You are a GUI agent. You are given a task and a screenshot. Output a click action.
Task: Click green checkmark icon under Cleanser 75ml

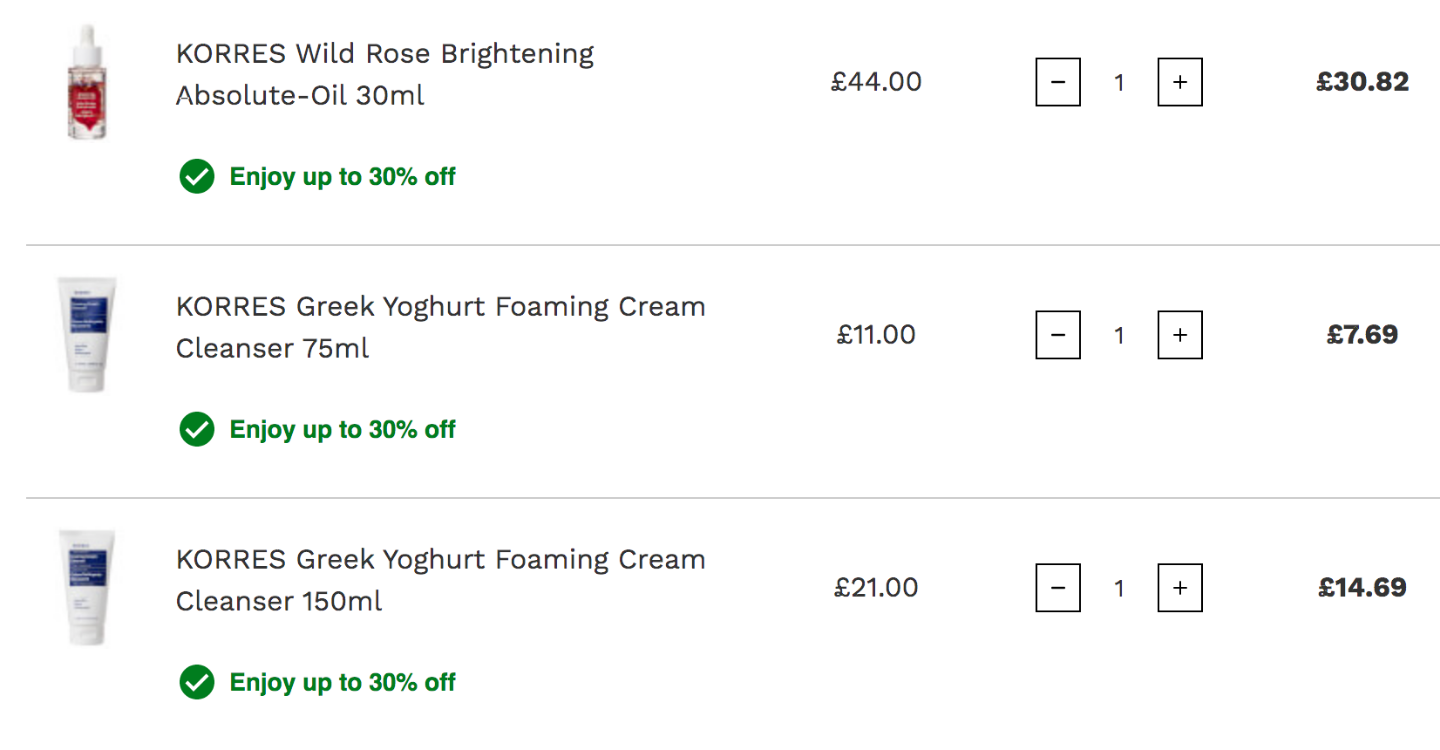(x=197, y=430)
